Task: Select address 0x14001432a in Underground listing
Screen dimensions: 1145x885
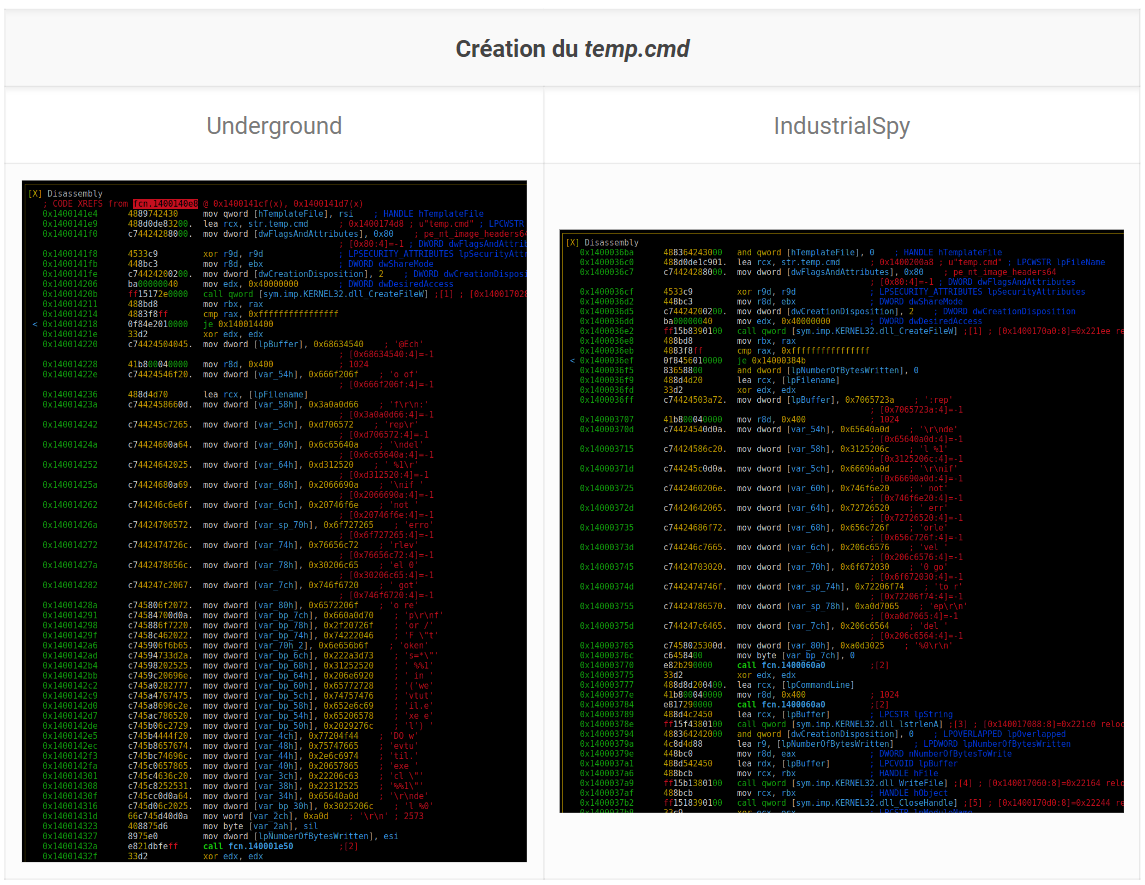Action: [x=69, y=847]
